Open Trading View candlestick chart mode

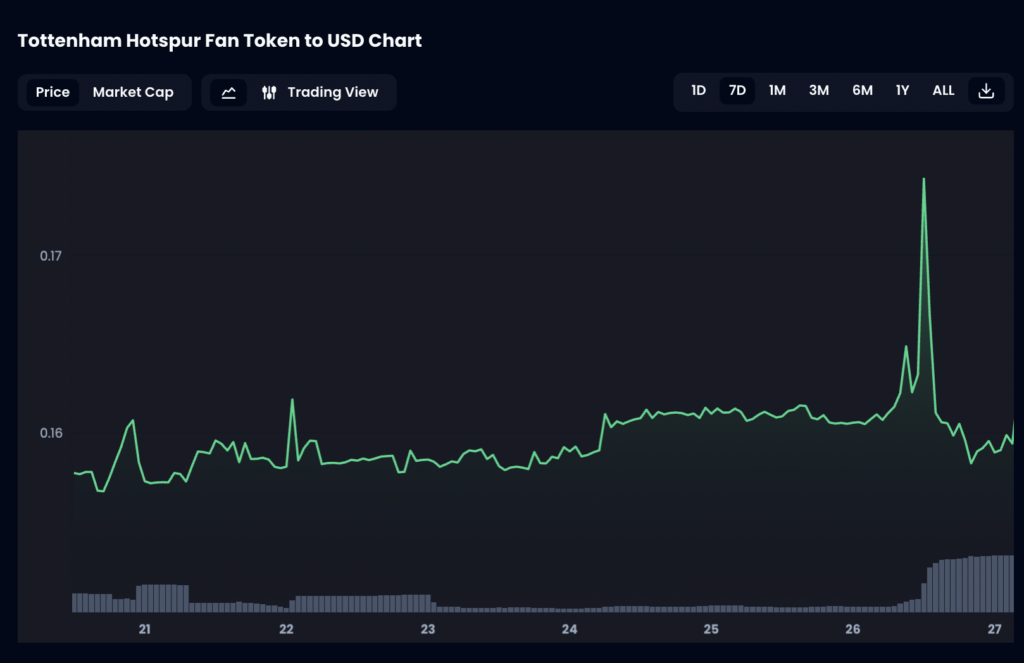point(320,92)
